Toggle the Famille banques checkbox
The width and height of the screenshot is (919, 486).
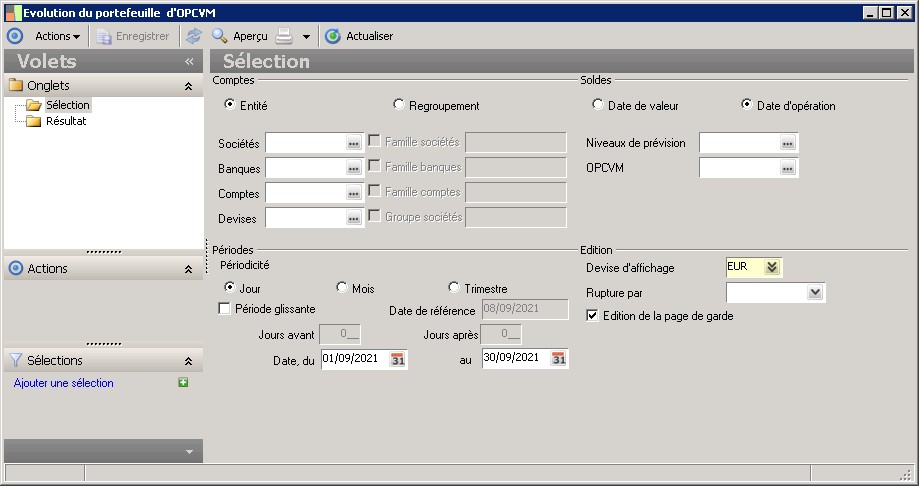coord(374,166)
